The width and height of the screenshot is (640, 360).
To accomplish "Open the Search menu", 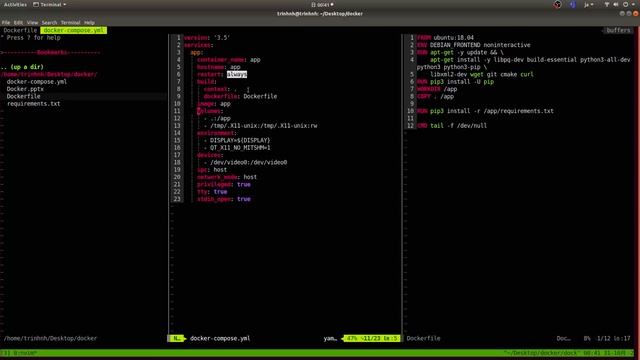I will [49, 22].
